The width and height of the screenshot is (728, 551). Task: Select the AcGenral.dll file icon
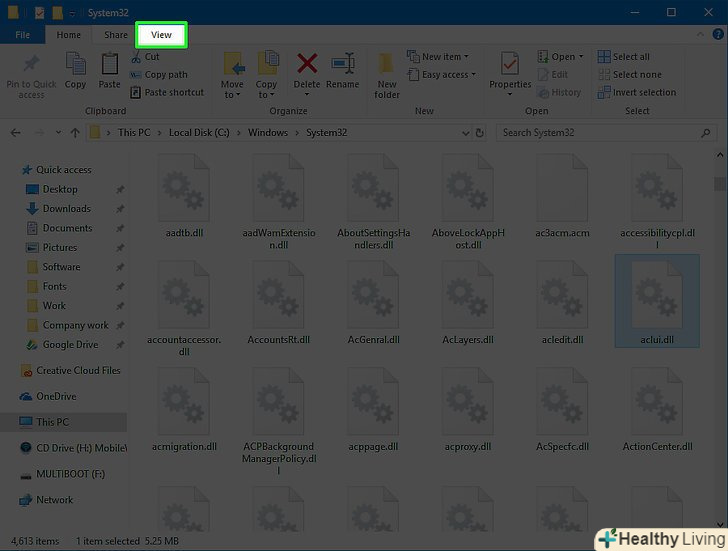click(373, 295)
